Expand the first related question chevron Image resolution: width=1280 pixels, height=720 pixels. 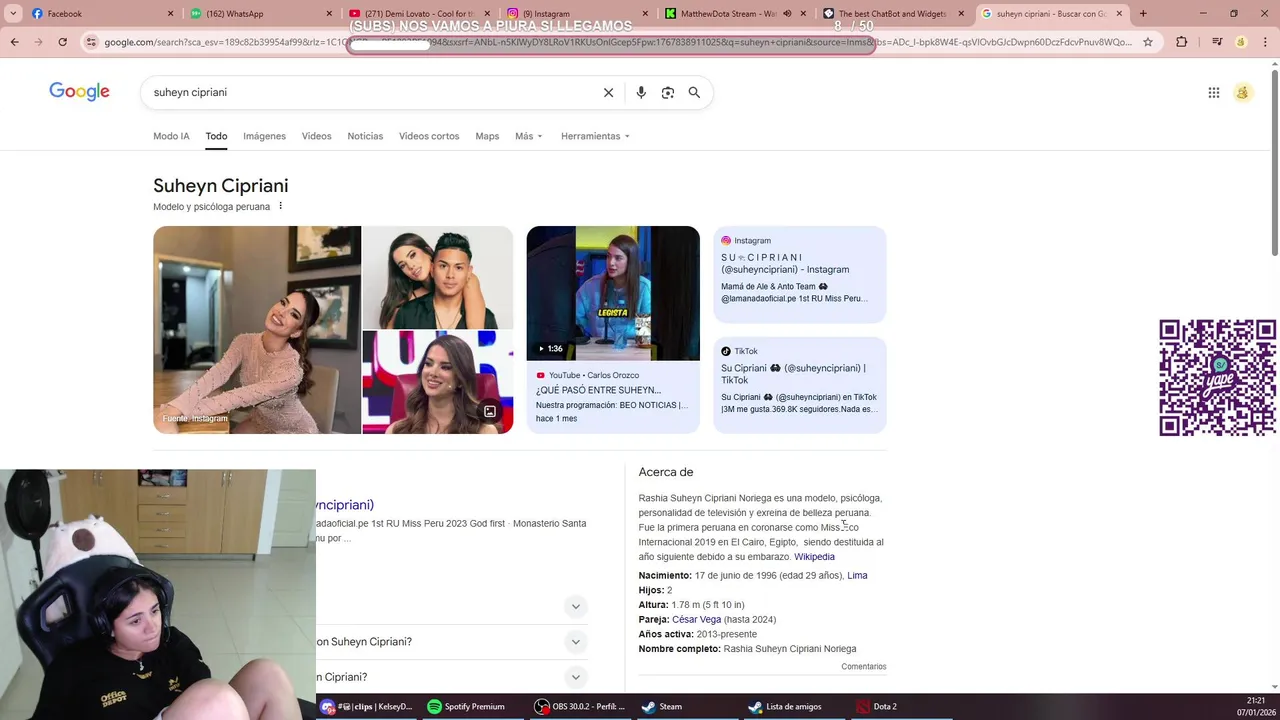pyautogui.click(x=575, y=606)
